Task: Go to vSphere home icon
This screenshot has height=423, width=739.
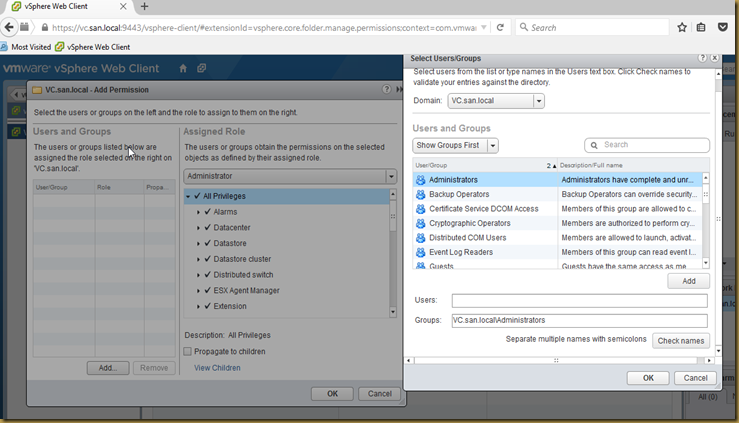Action: point(183,69)
